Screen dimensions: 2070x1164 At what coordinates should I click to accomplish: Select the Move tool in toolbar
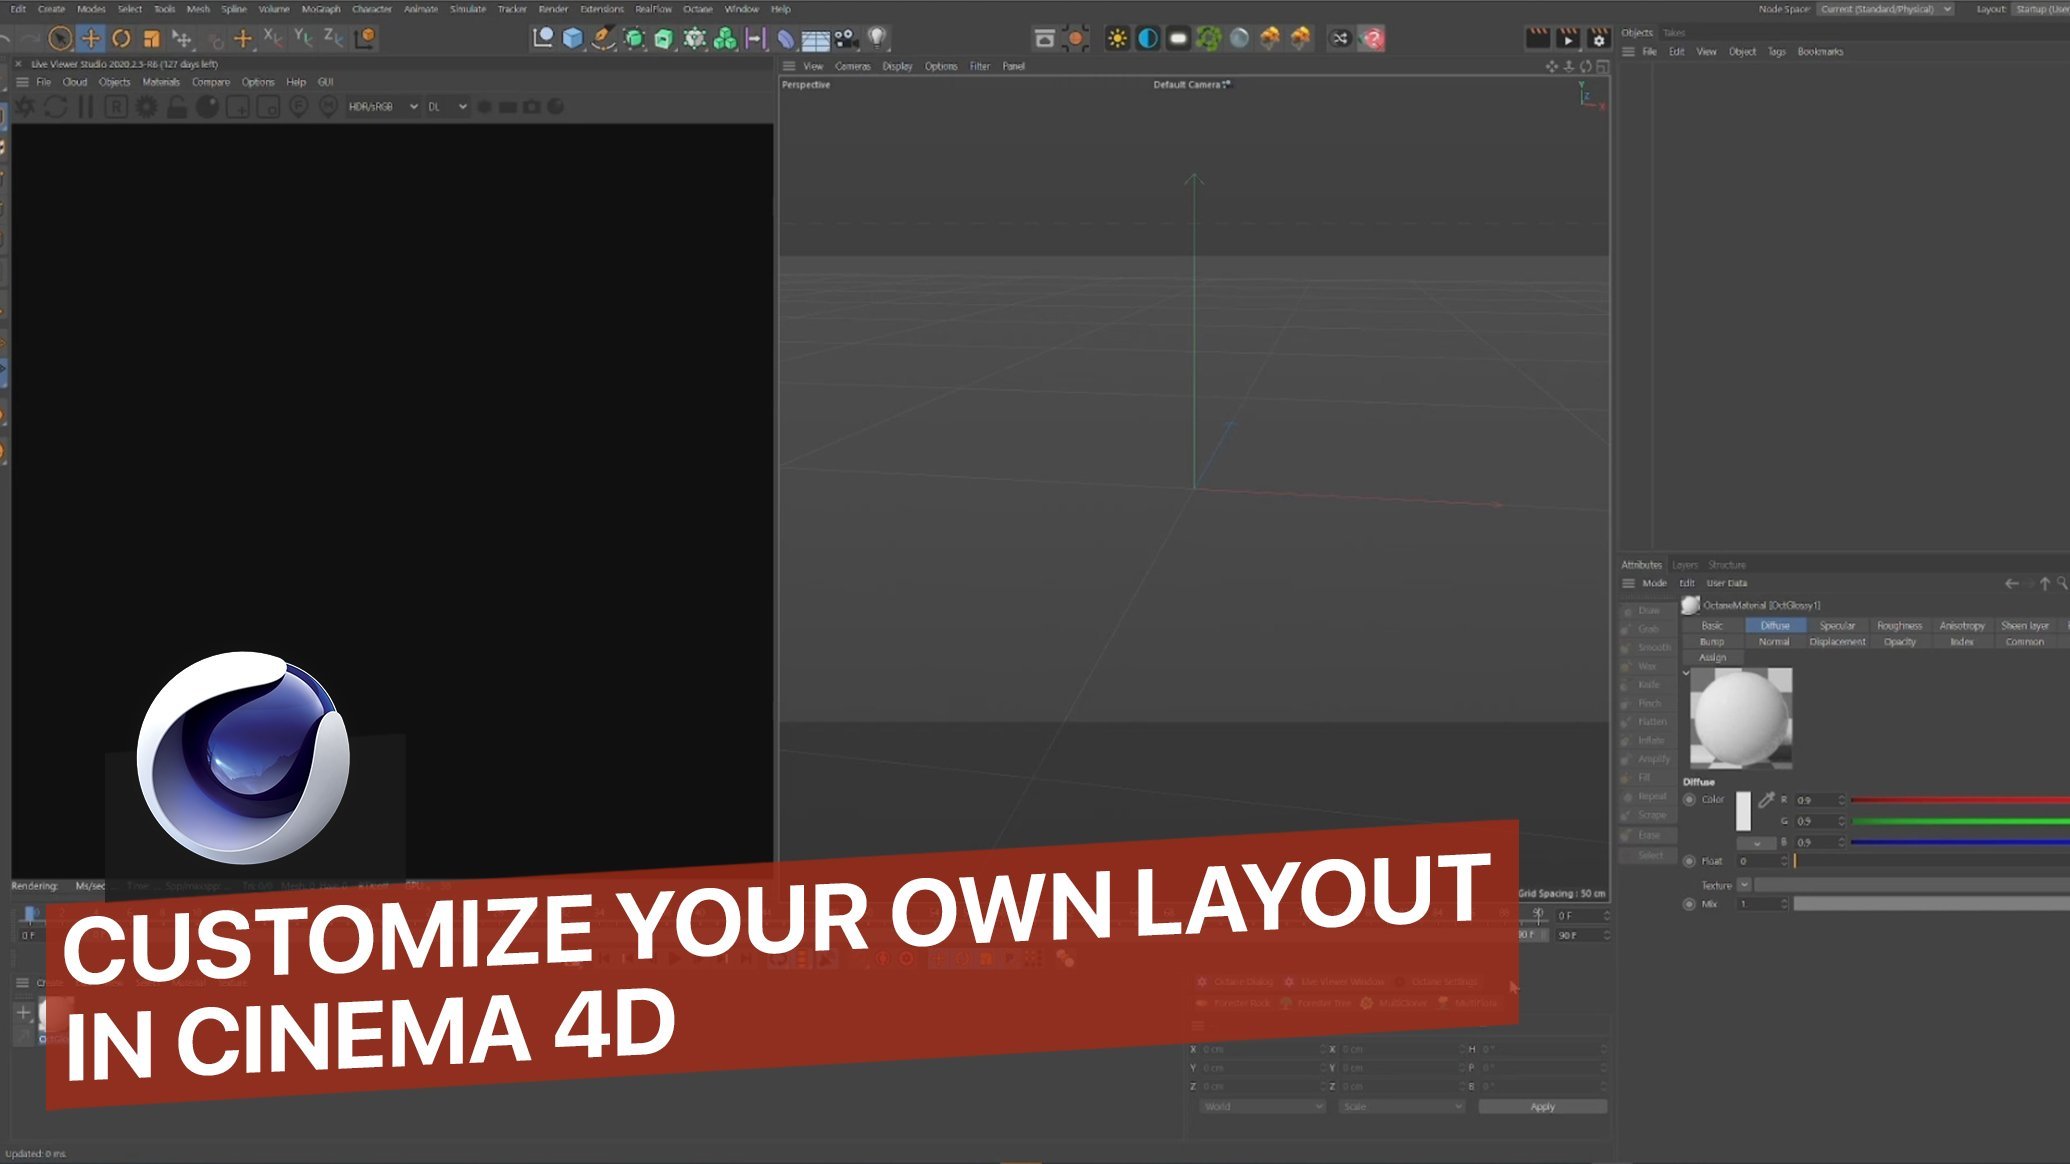point(91,38)
